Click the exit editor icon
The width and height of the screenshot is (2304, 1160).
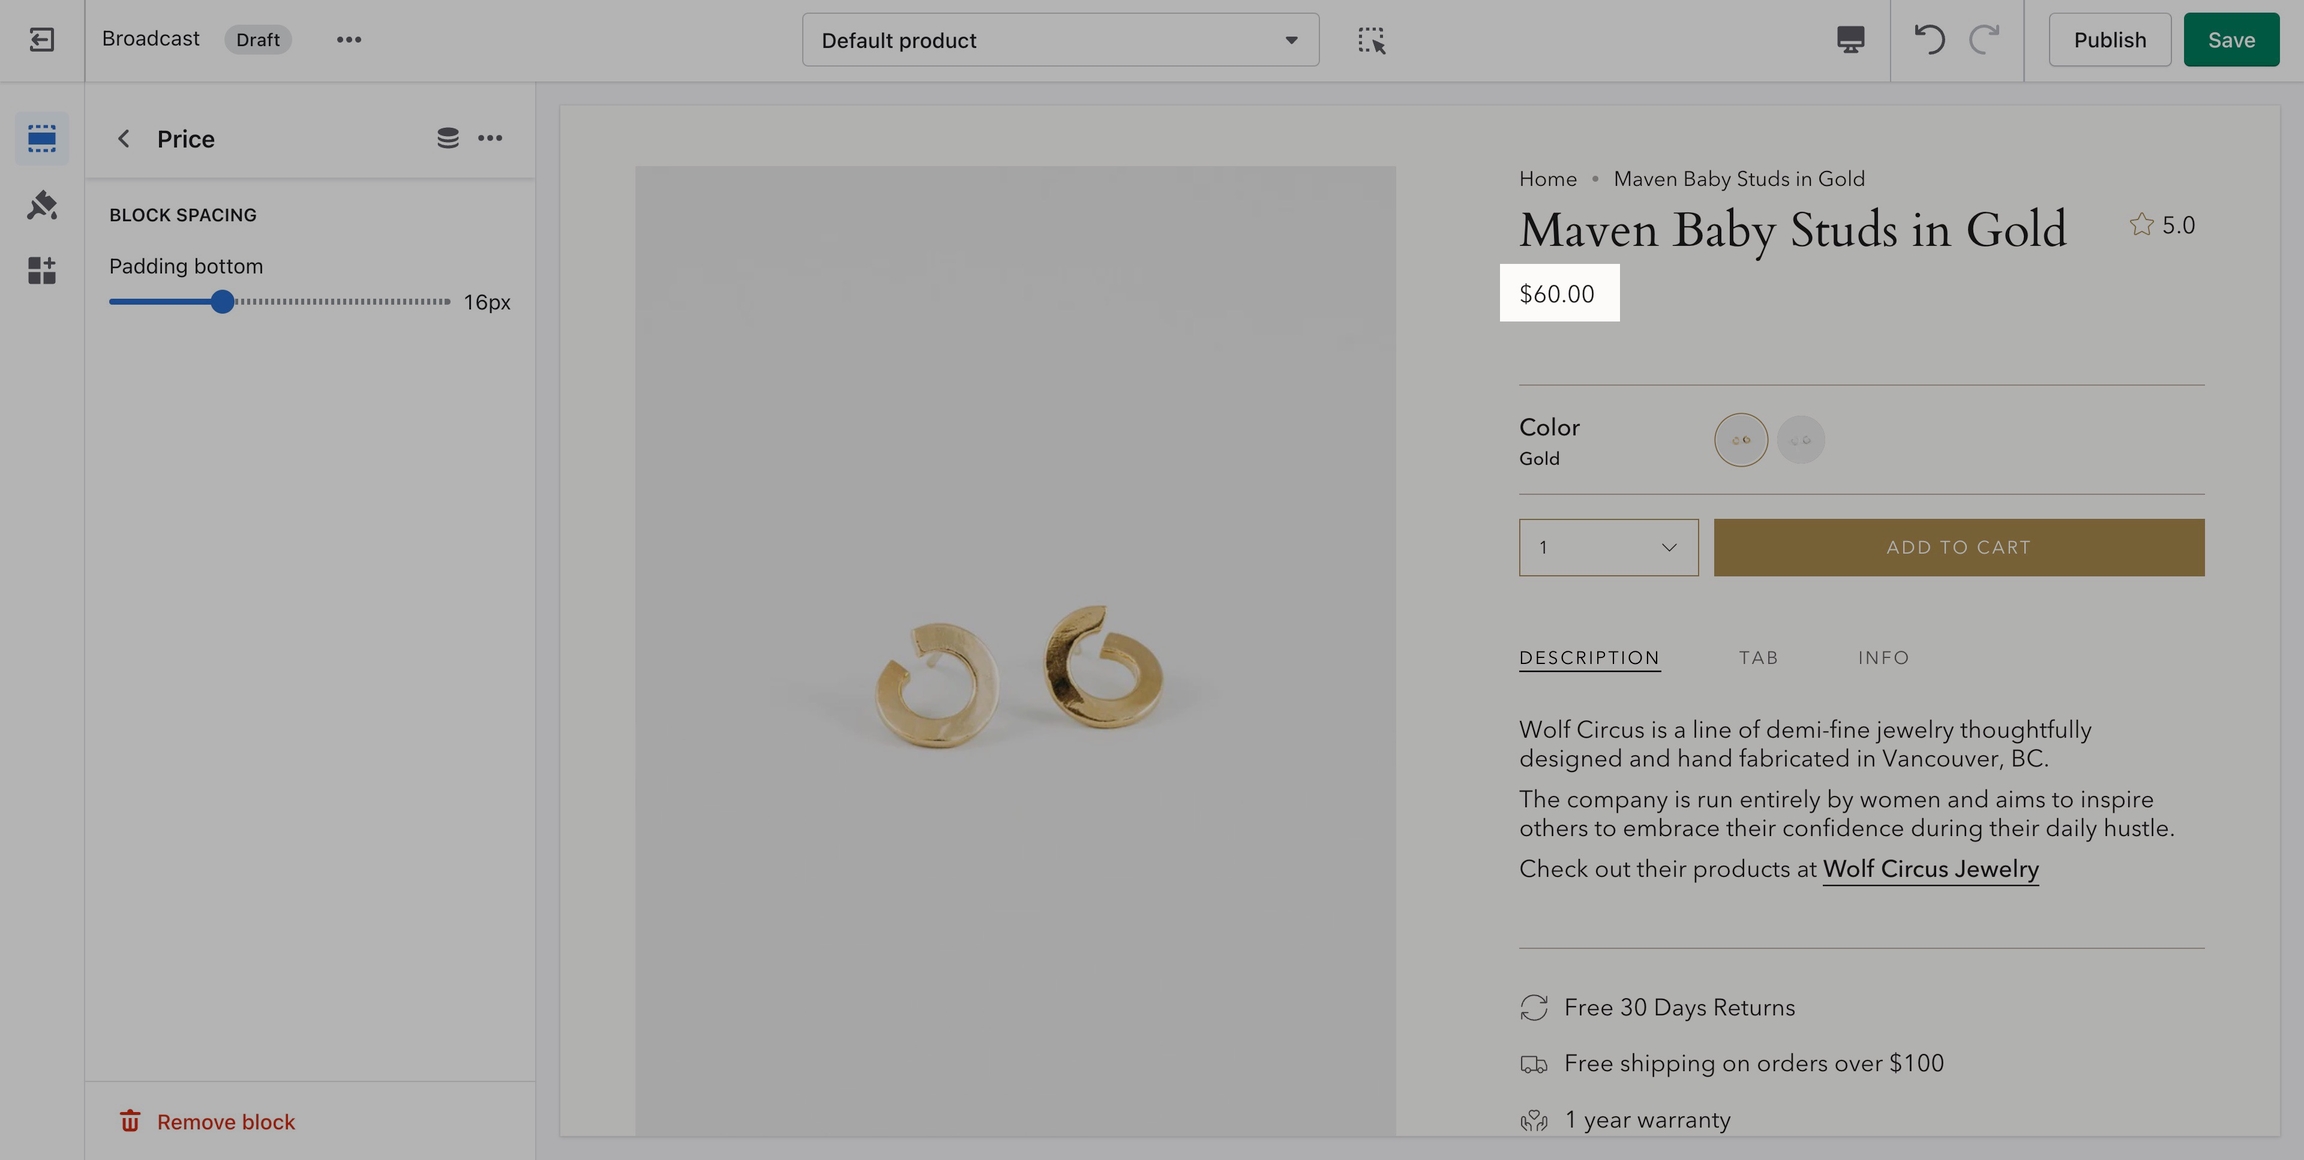click(x=41, y=40)
